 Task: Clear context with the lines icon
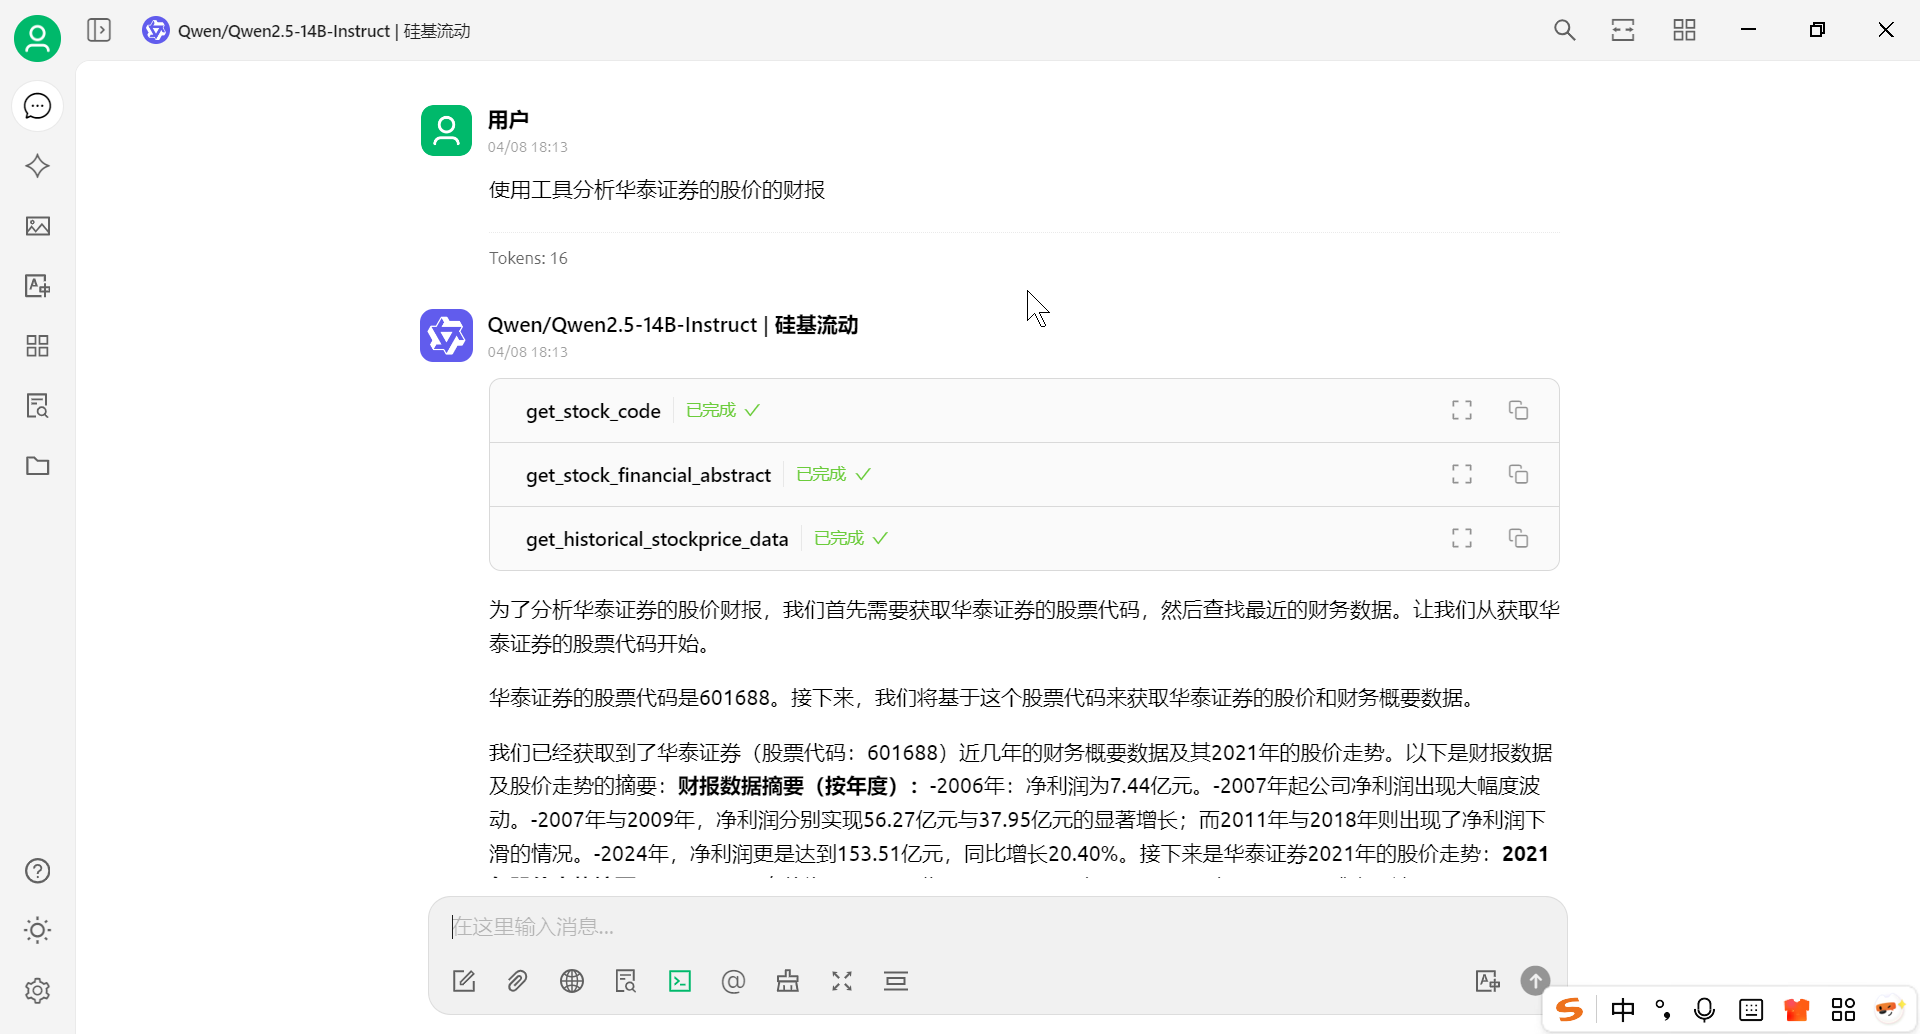896,981
